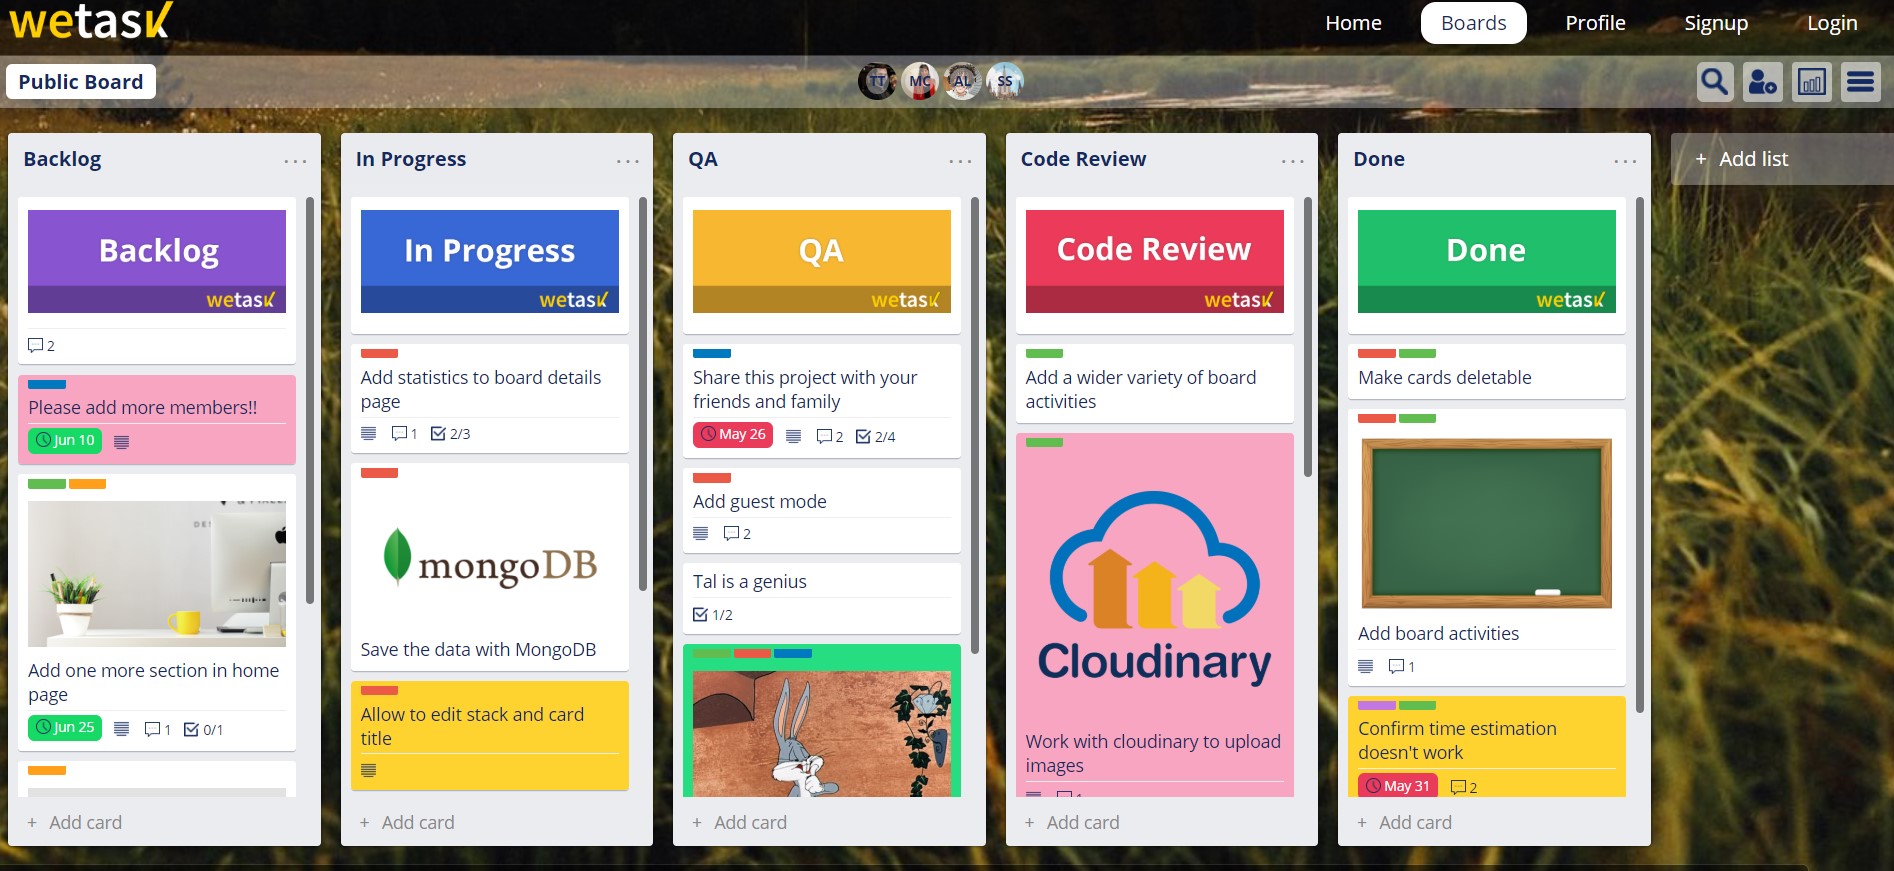Open the Backlog list options menu
This screenshot has height=871, width=1894.
coord(295,160)
